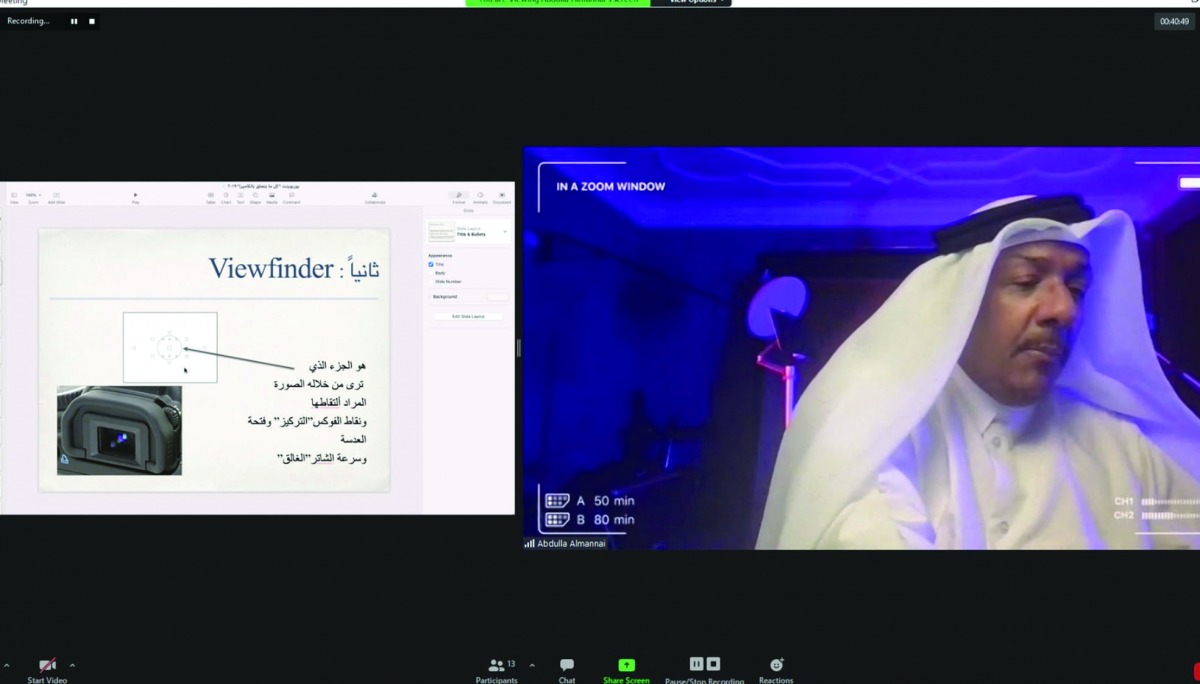Open the Chat panel

coord(567,665)
